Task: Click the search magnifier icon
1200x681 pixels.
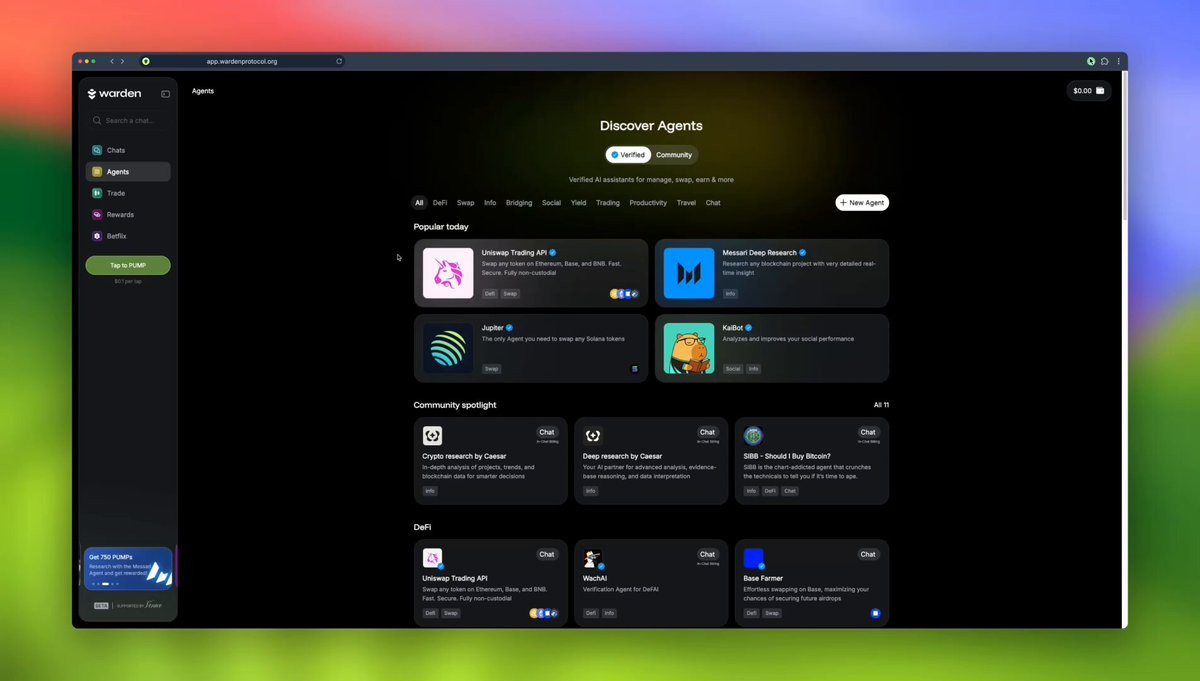Action: 97,120
